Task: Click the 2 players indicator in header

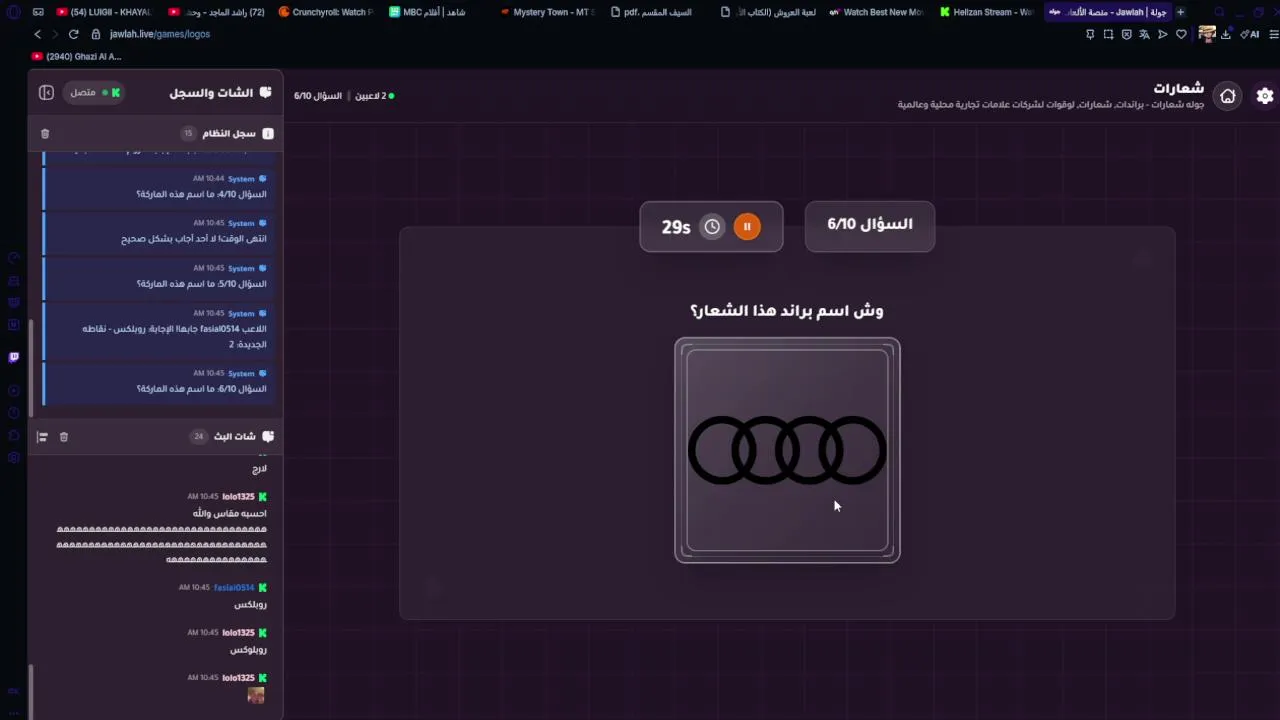Action: coord(374,96)
